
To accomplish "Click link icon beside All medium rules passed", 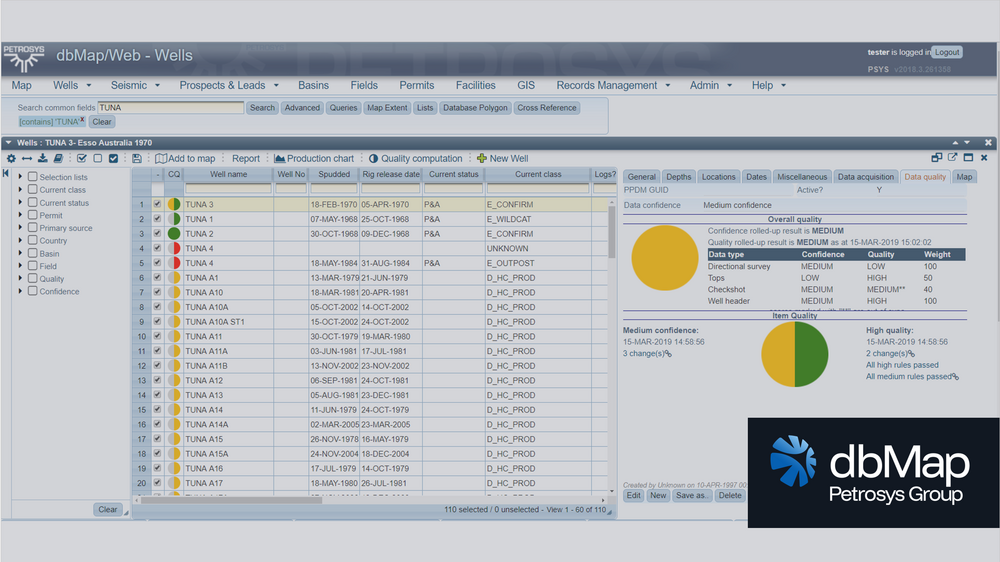I will coord(955,377).
